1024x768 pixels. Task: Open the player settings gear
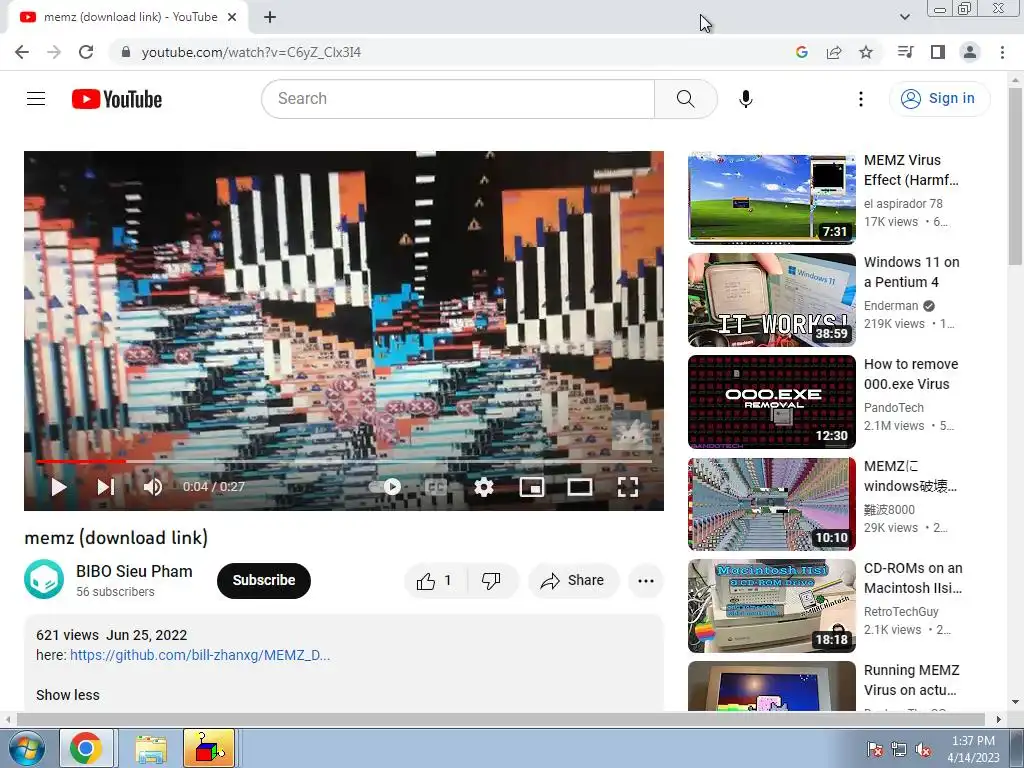click(483, 487)
